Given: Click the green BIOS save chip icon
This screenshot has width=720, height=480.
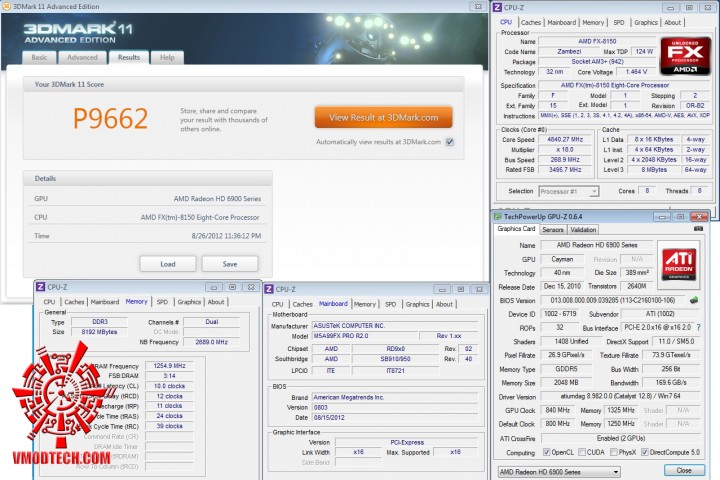Looking at the screenshot, I should point(694,300).
